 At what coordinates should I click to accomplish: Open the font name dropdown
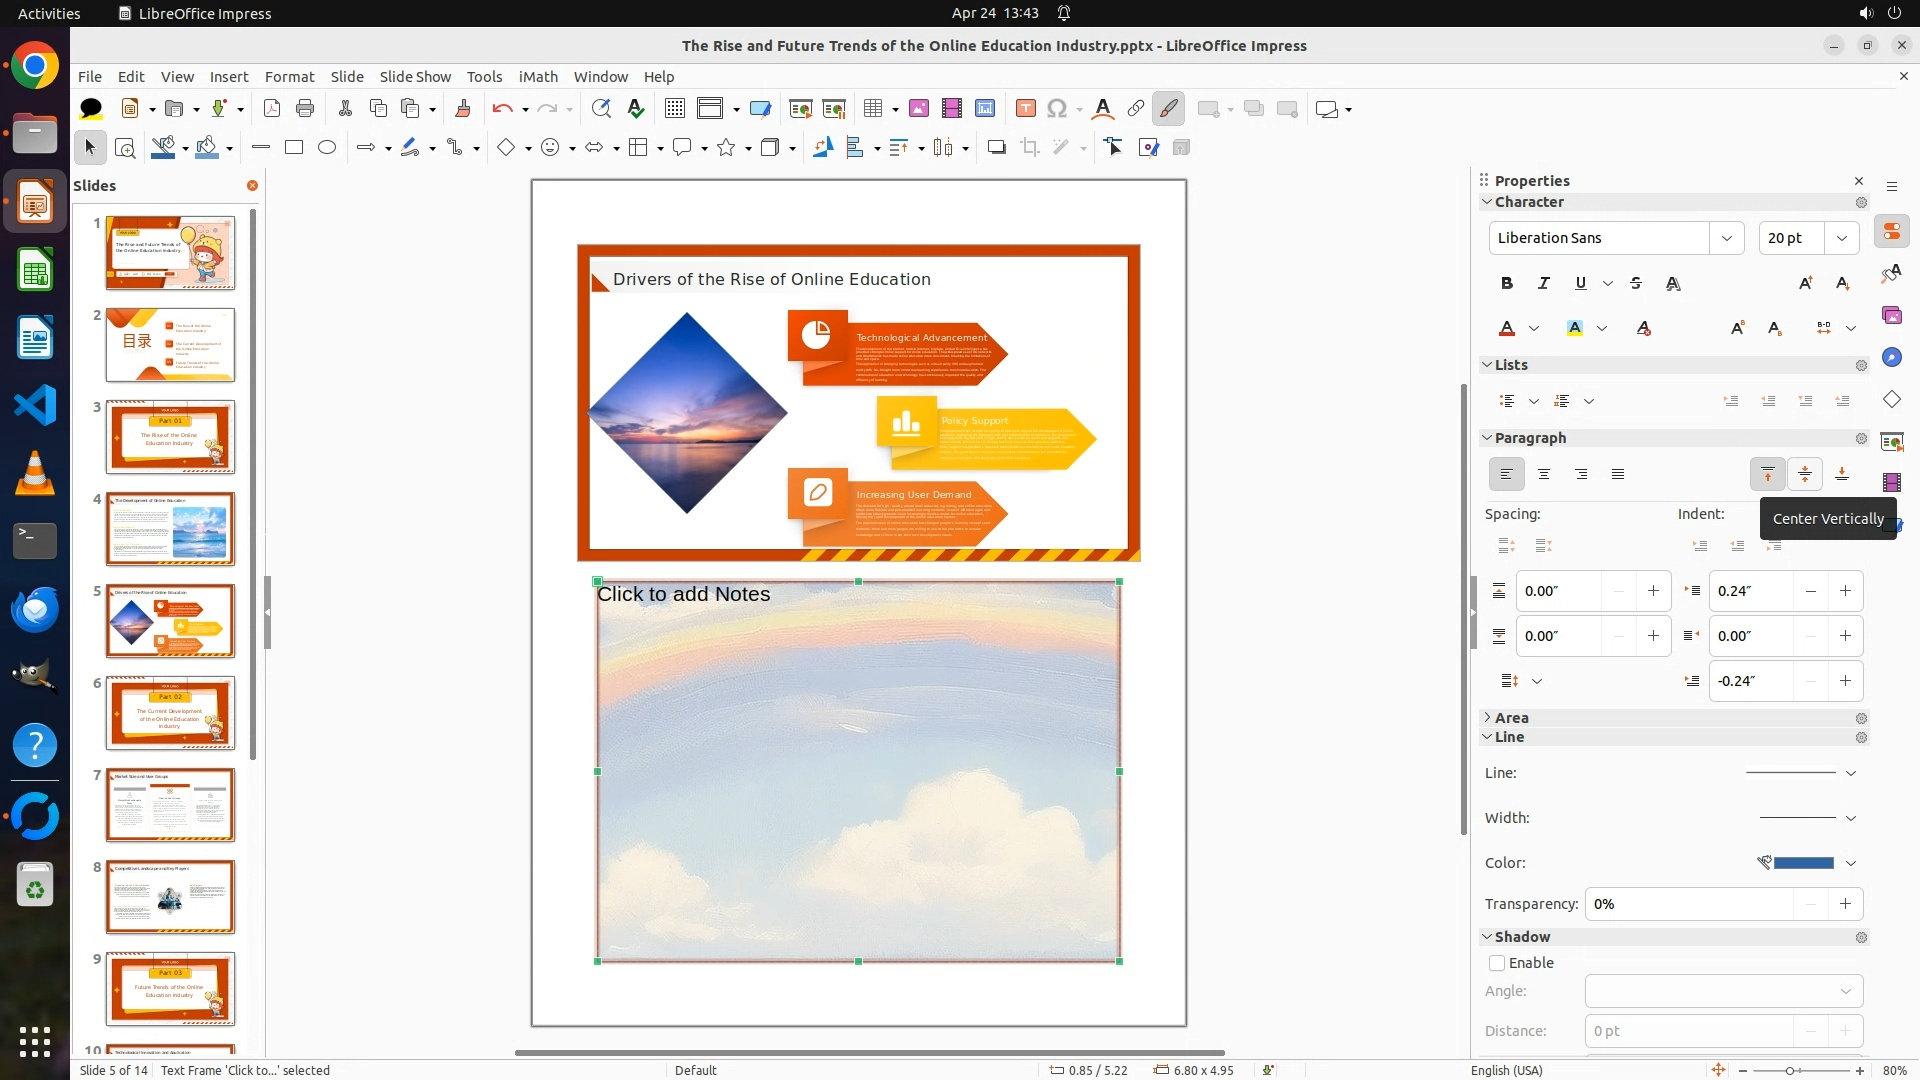point(1727,238)
